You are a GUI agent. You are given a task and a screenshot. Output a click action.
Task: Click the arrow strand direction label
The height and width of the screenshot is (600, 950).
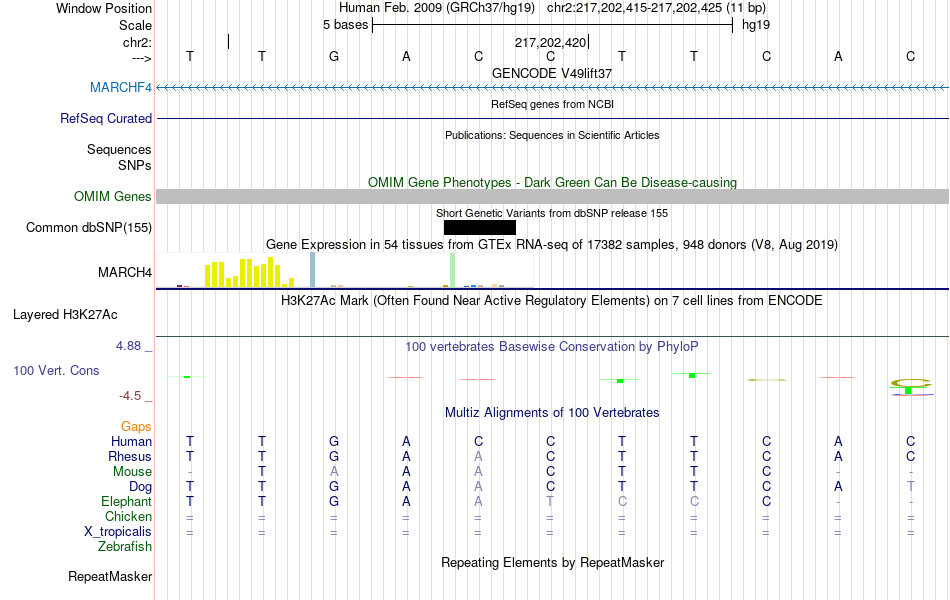coord(141,58)
